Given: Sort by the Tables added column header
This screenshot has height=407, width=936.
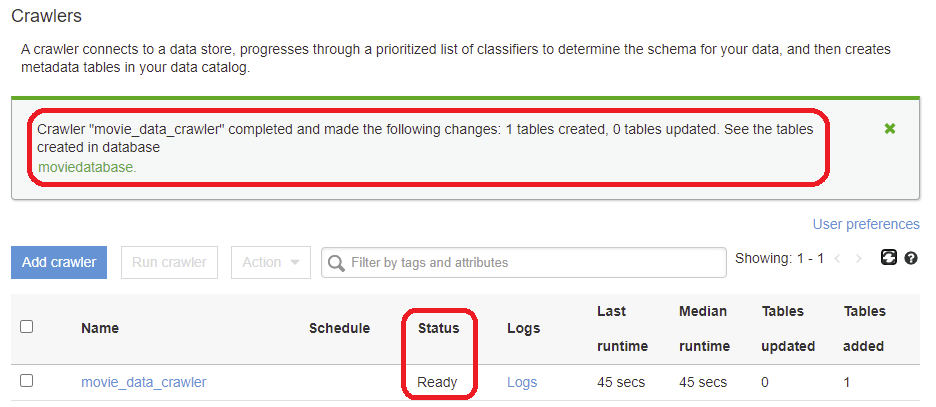Looking at the screenshot, I should click(864, 328).
